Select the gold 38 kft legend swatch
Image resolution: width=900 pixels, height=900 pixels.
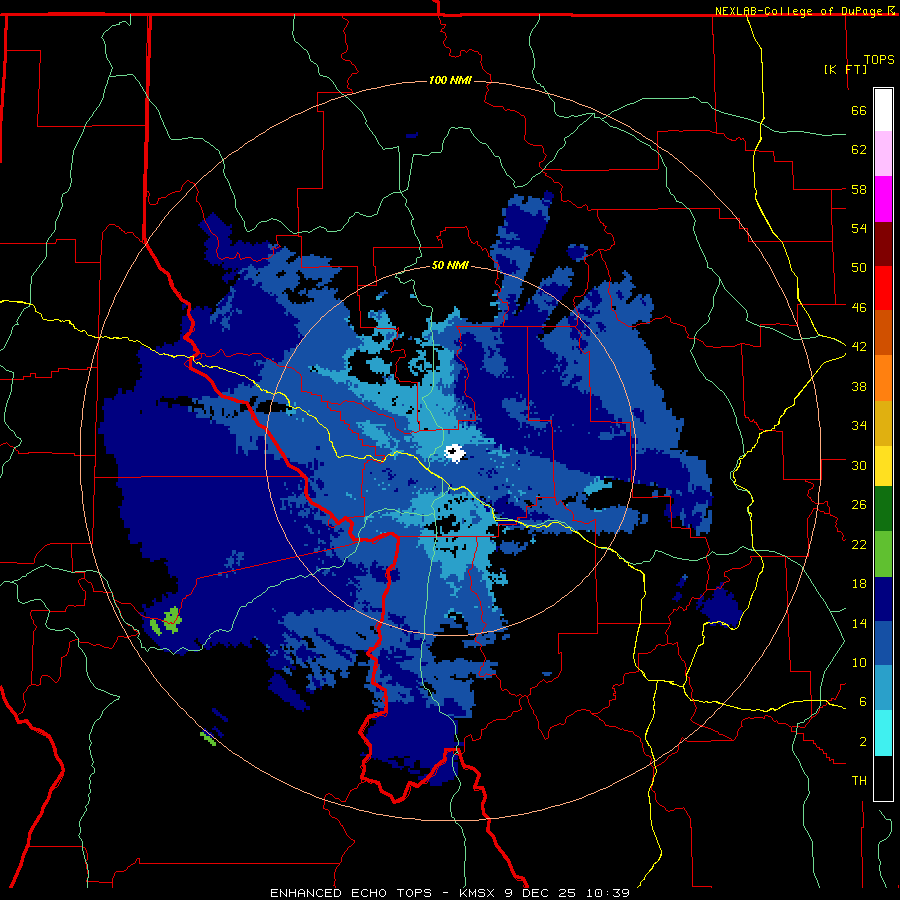pyautogui.click(x=883, y=422)
